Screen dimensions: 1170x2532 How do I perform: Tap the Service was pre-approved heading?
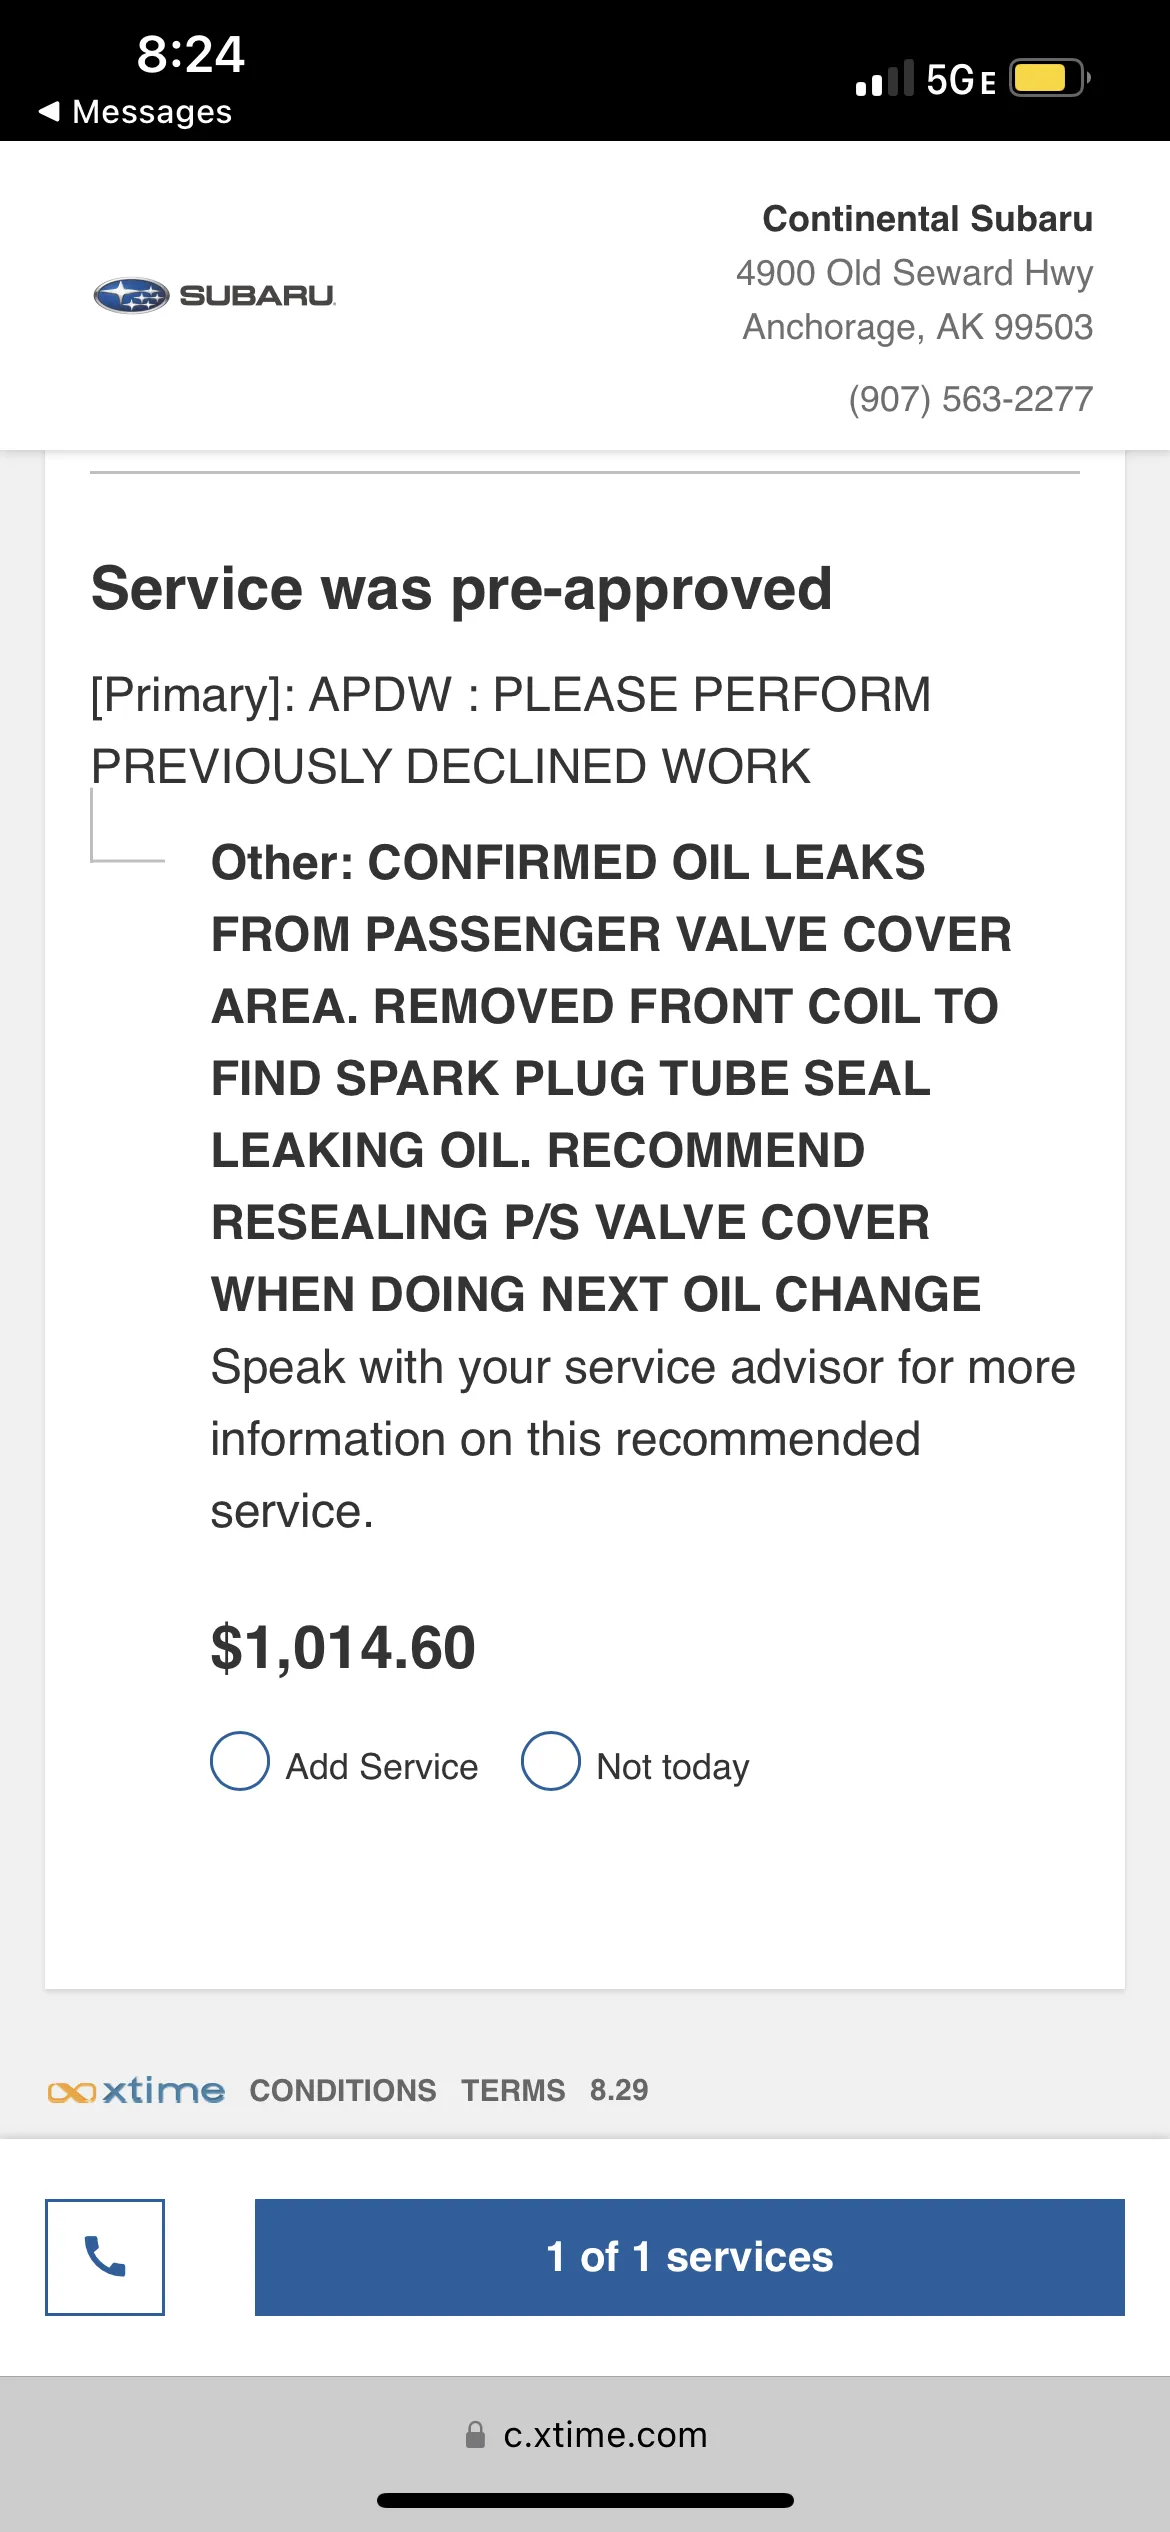click(x=461, y=588)
